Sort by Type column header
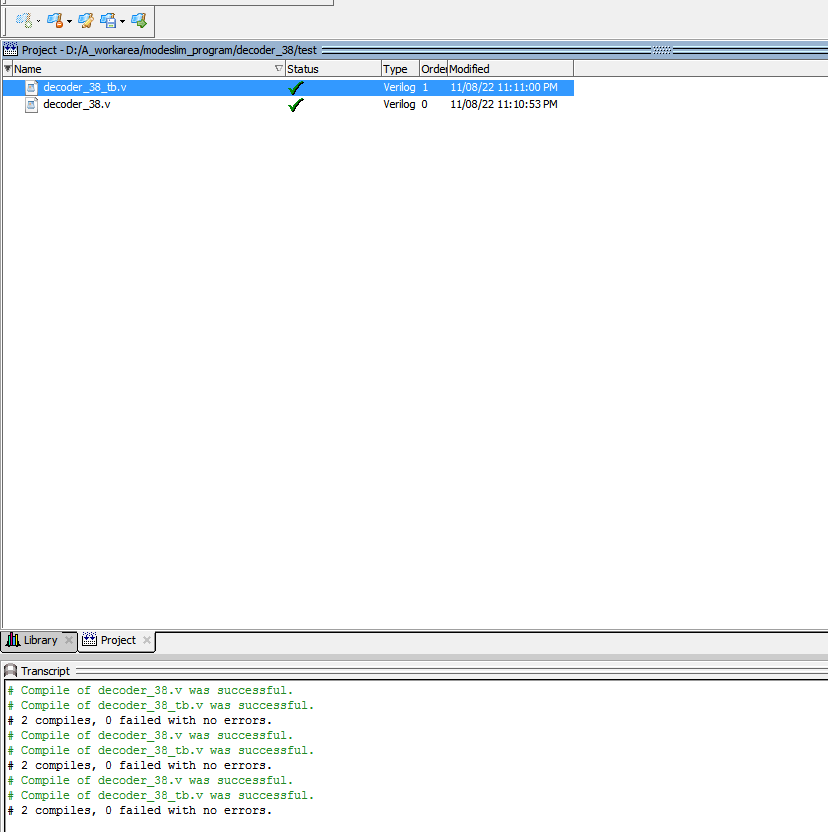 400,68
